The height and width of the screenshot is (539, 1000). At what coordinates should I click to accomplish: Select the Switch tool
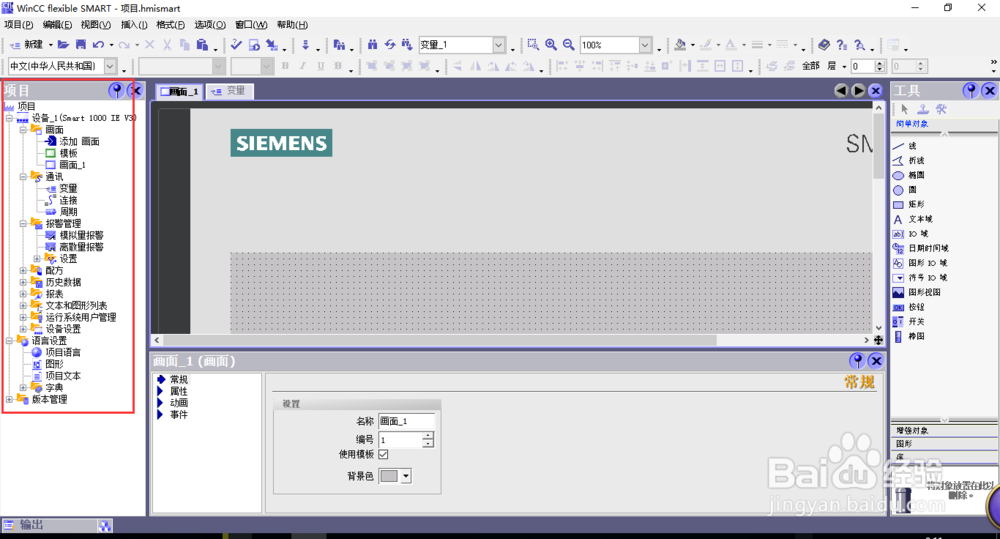click(x=908, y=322)
